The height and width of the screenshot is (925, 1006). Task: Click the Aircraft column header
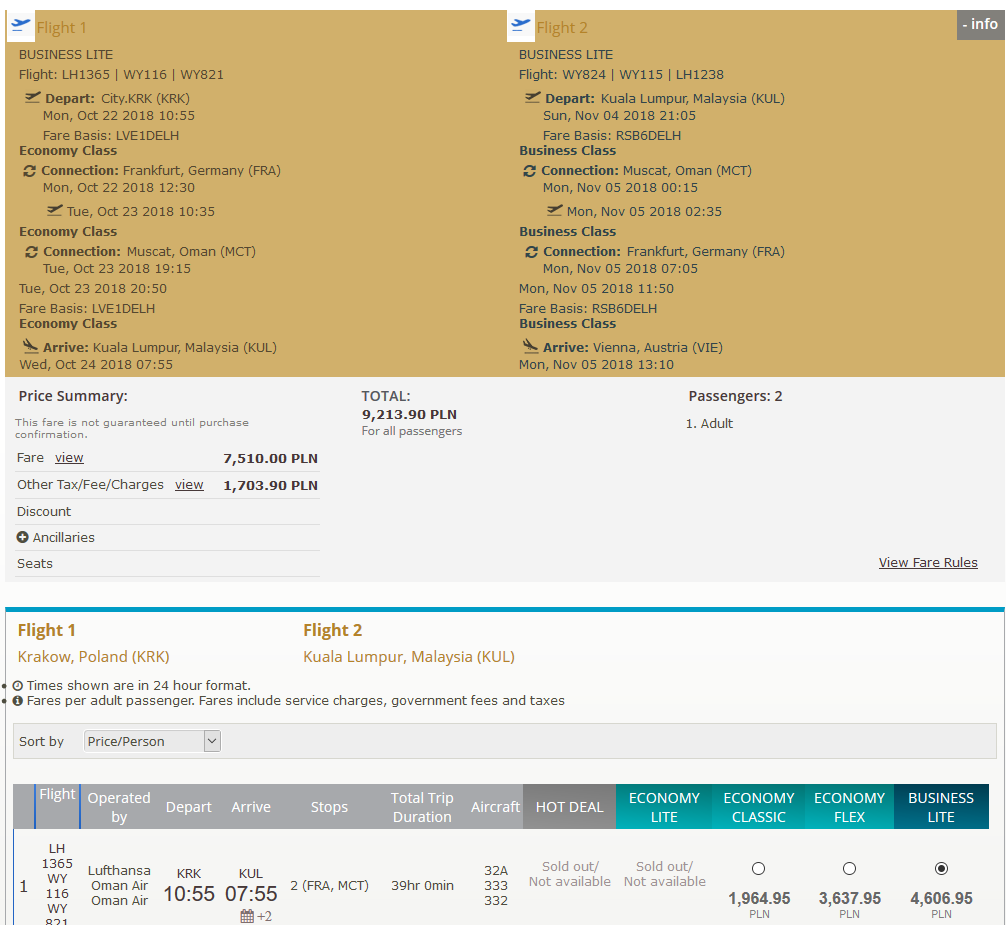495,807
